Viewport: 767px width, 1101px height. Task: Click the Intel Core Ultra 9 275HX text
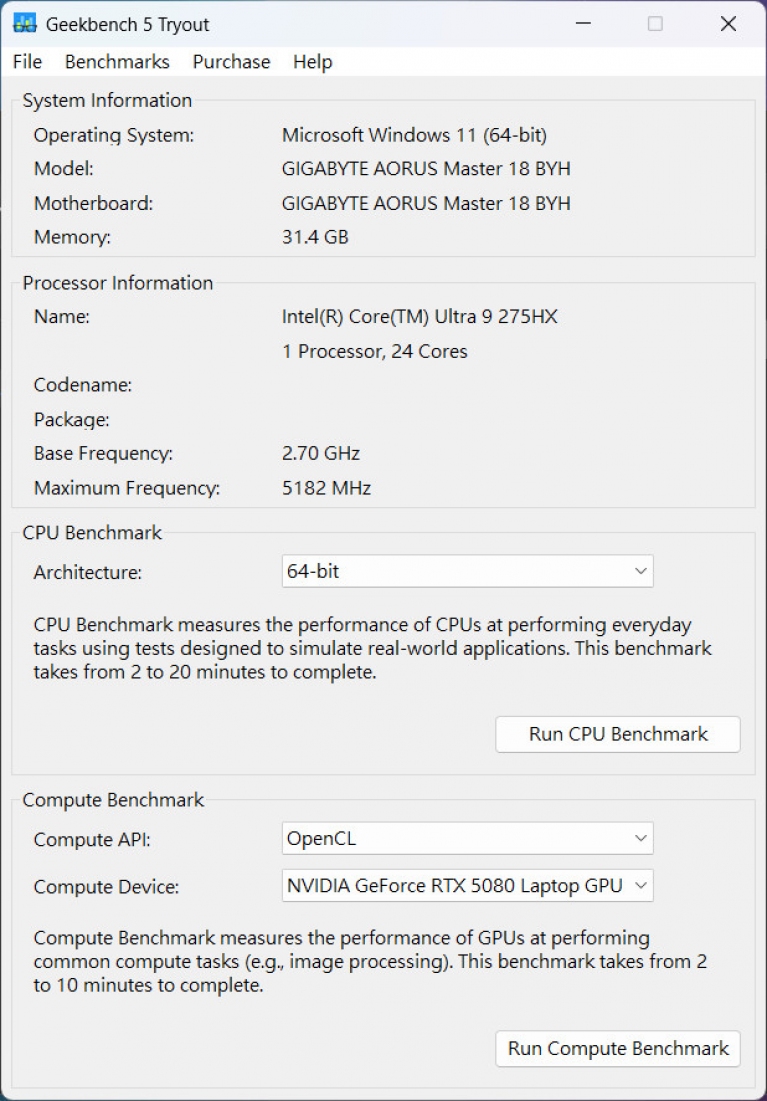419,317
